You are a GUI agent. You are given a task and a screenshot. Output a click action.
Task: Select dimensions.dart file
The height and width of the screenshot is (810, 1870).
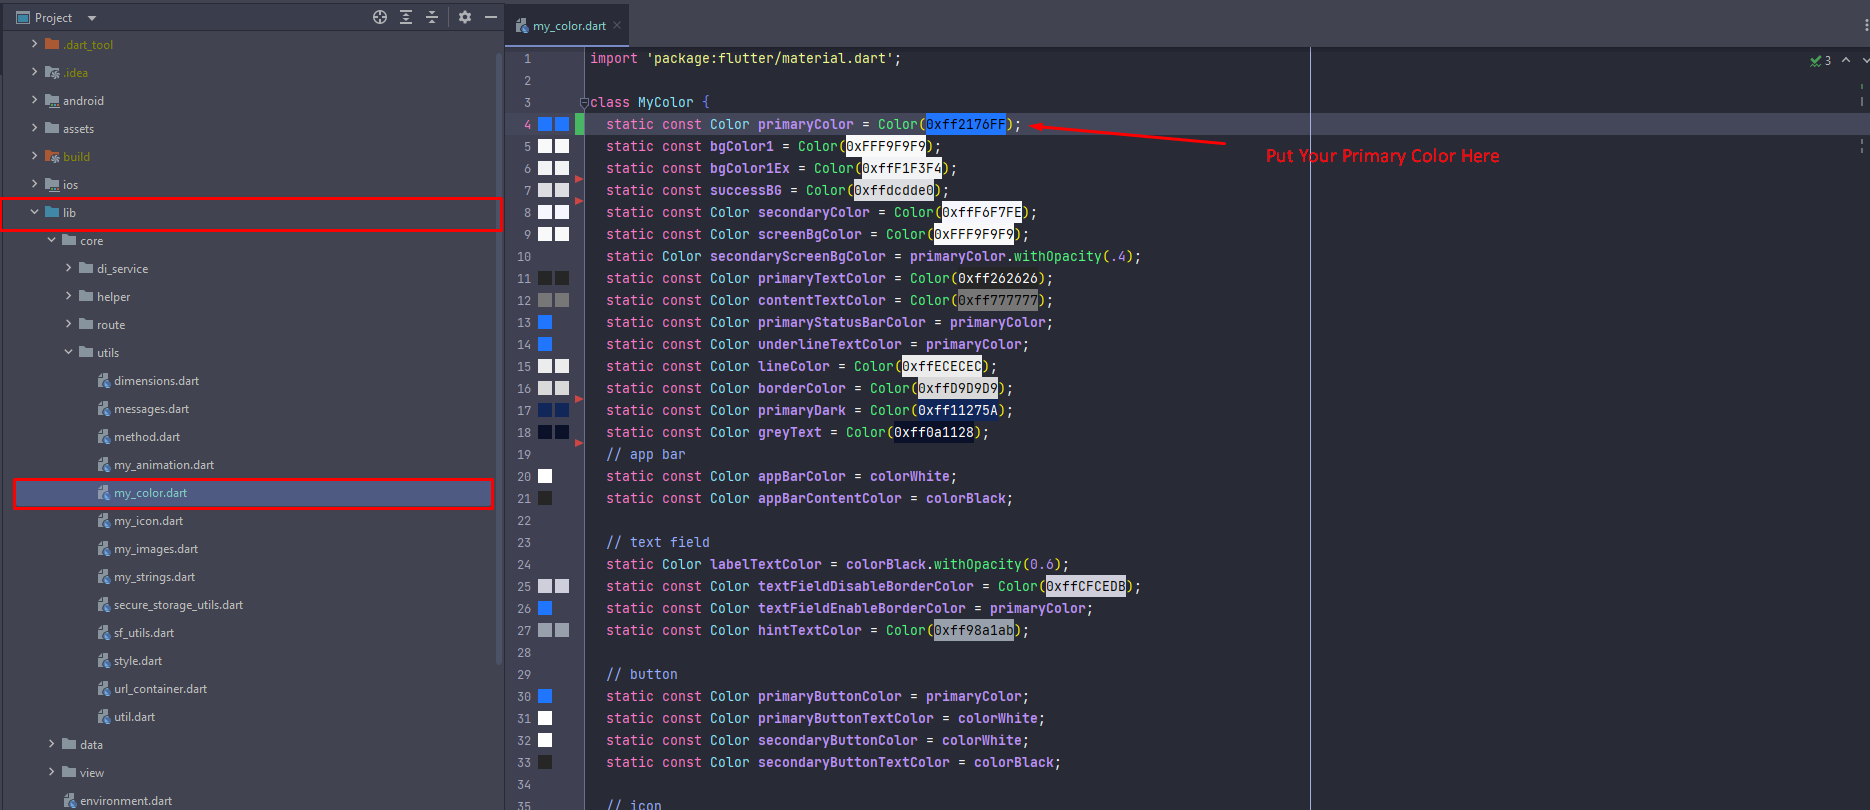(156, 381)
